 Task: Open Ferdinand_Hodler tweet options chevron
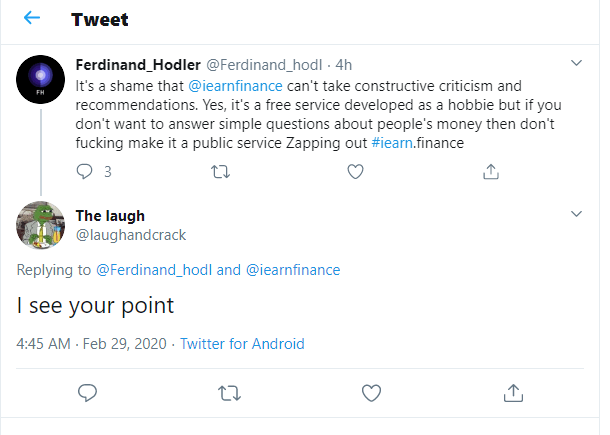click(x=576, y=63)
